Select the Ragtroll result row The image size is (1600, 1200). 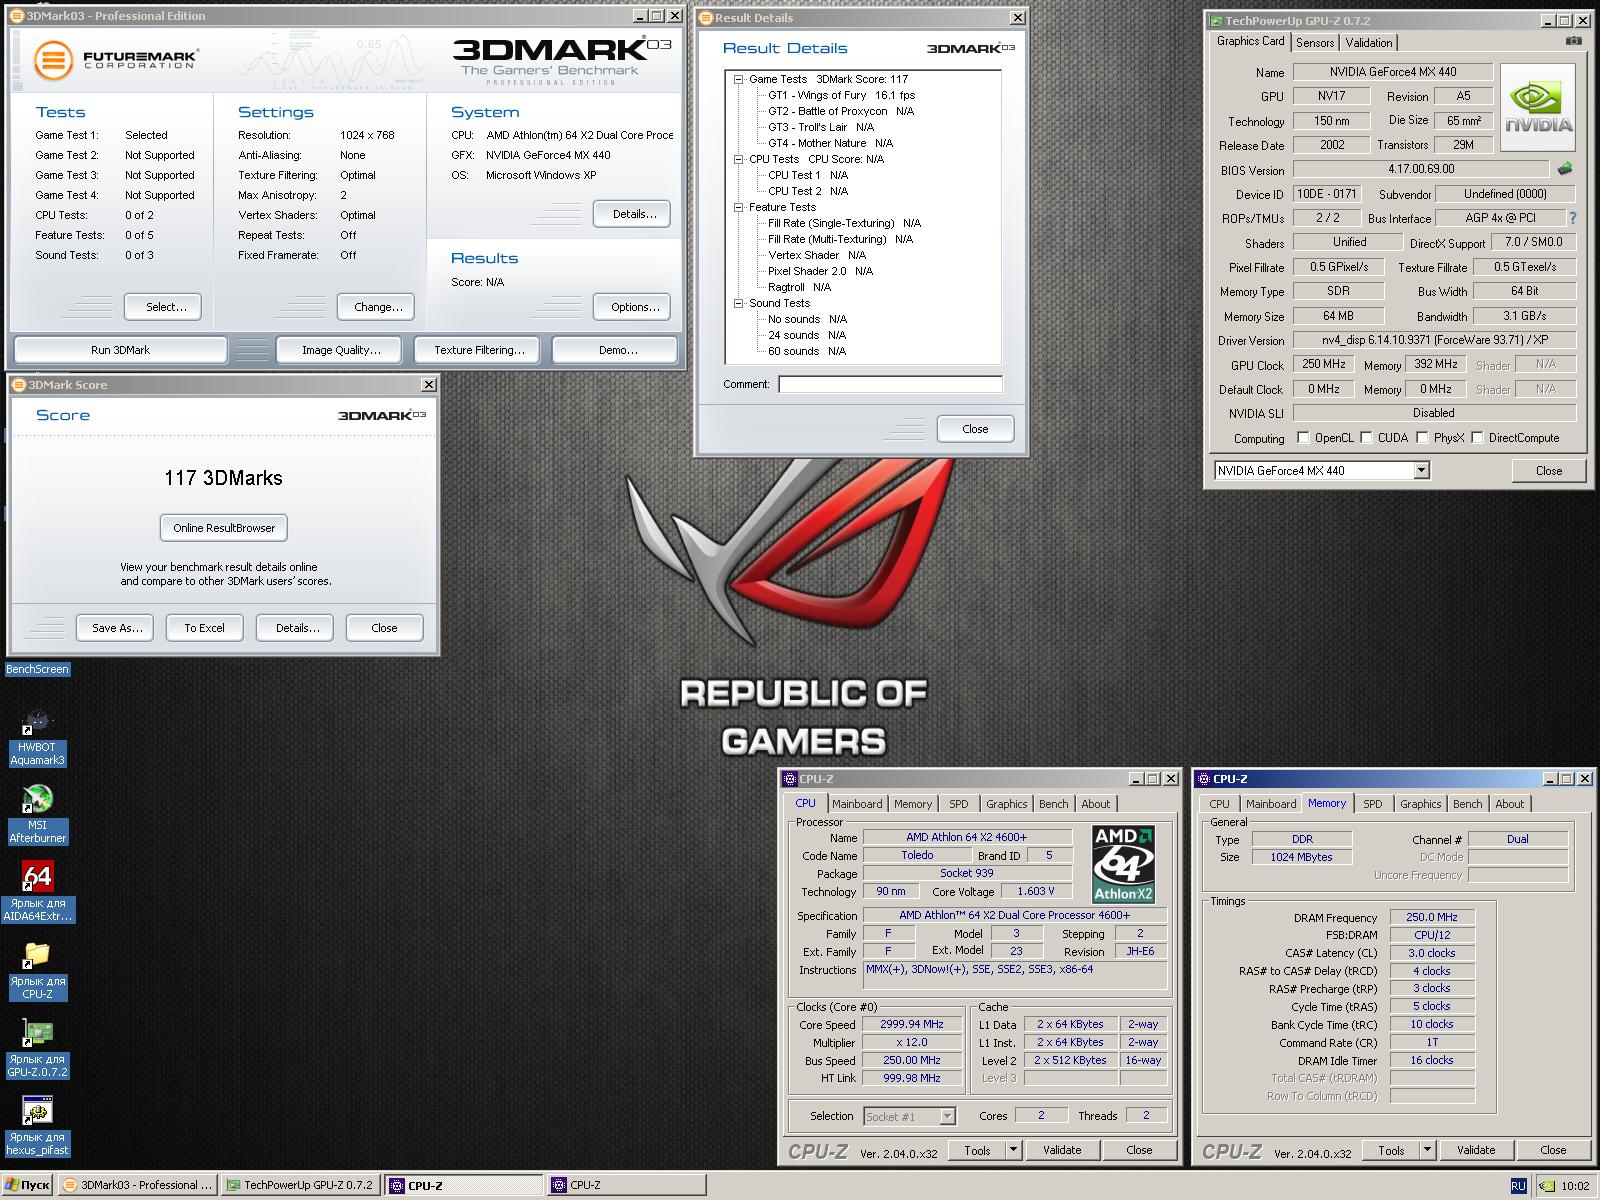pyautogui.click(x=799, y=287)
